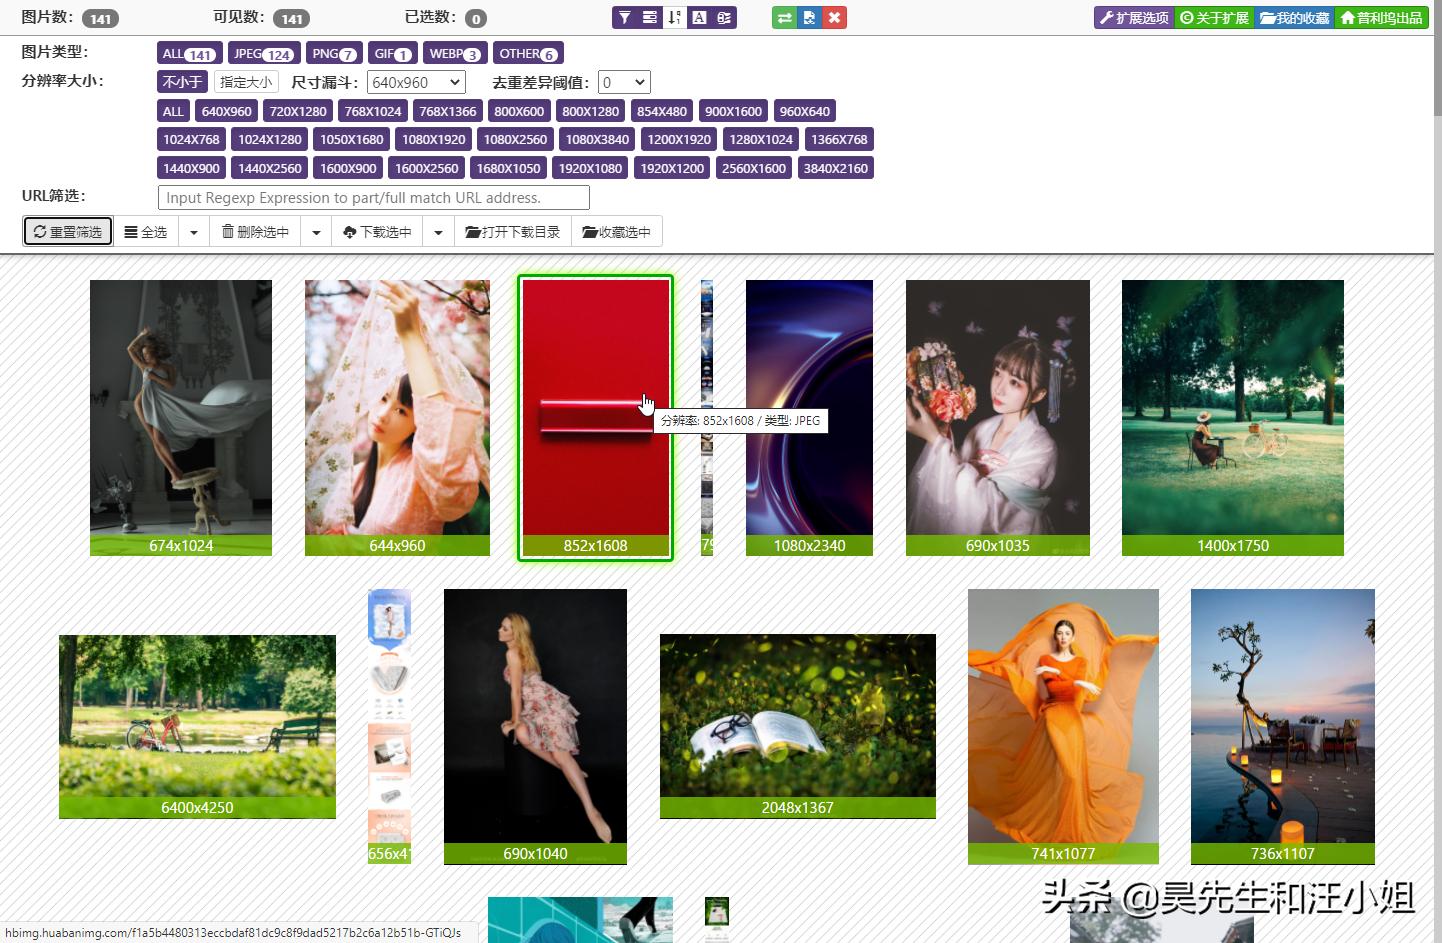Open 普利坞出品 home link
The image size is (1442, 943).
[x=1381, y=18]
